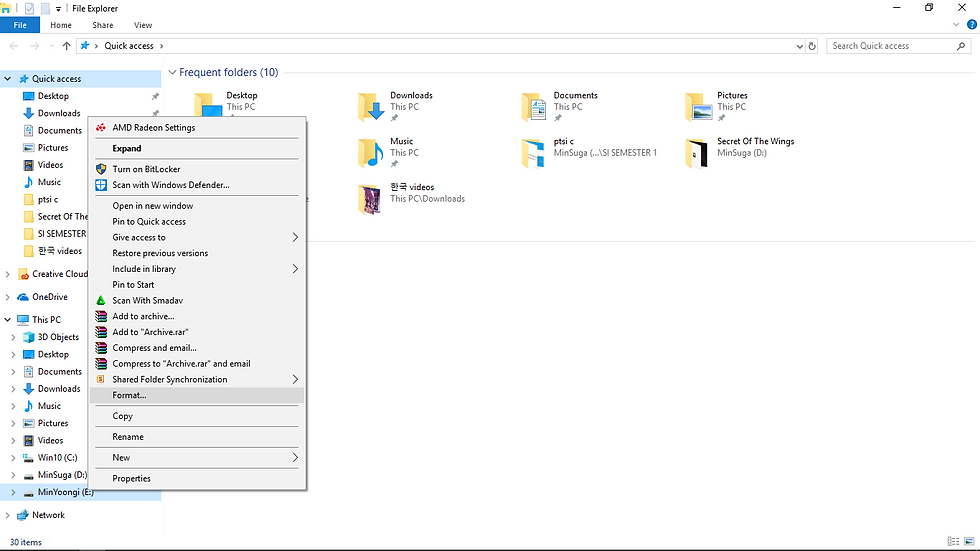Collapse the Frequent folders section
The image size is (980, 551).
[x=172, y=72]
